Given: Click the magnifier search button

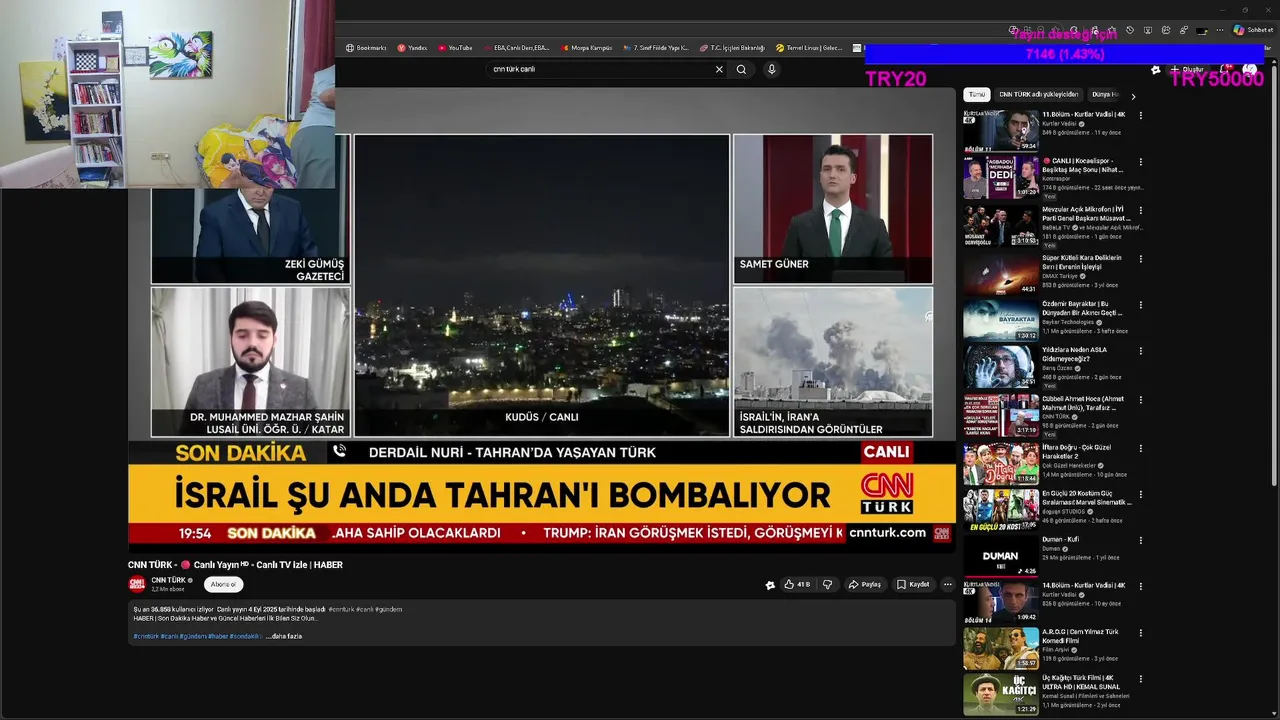Looking at the screenshot, I should pos(741,70).
